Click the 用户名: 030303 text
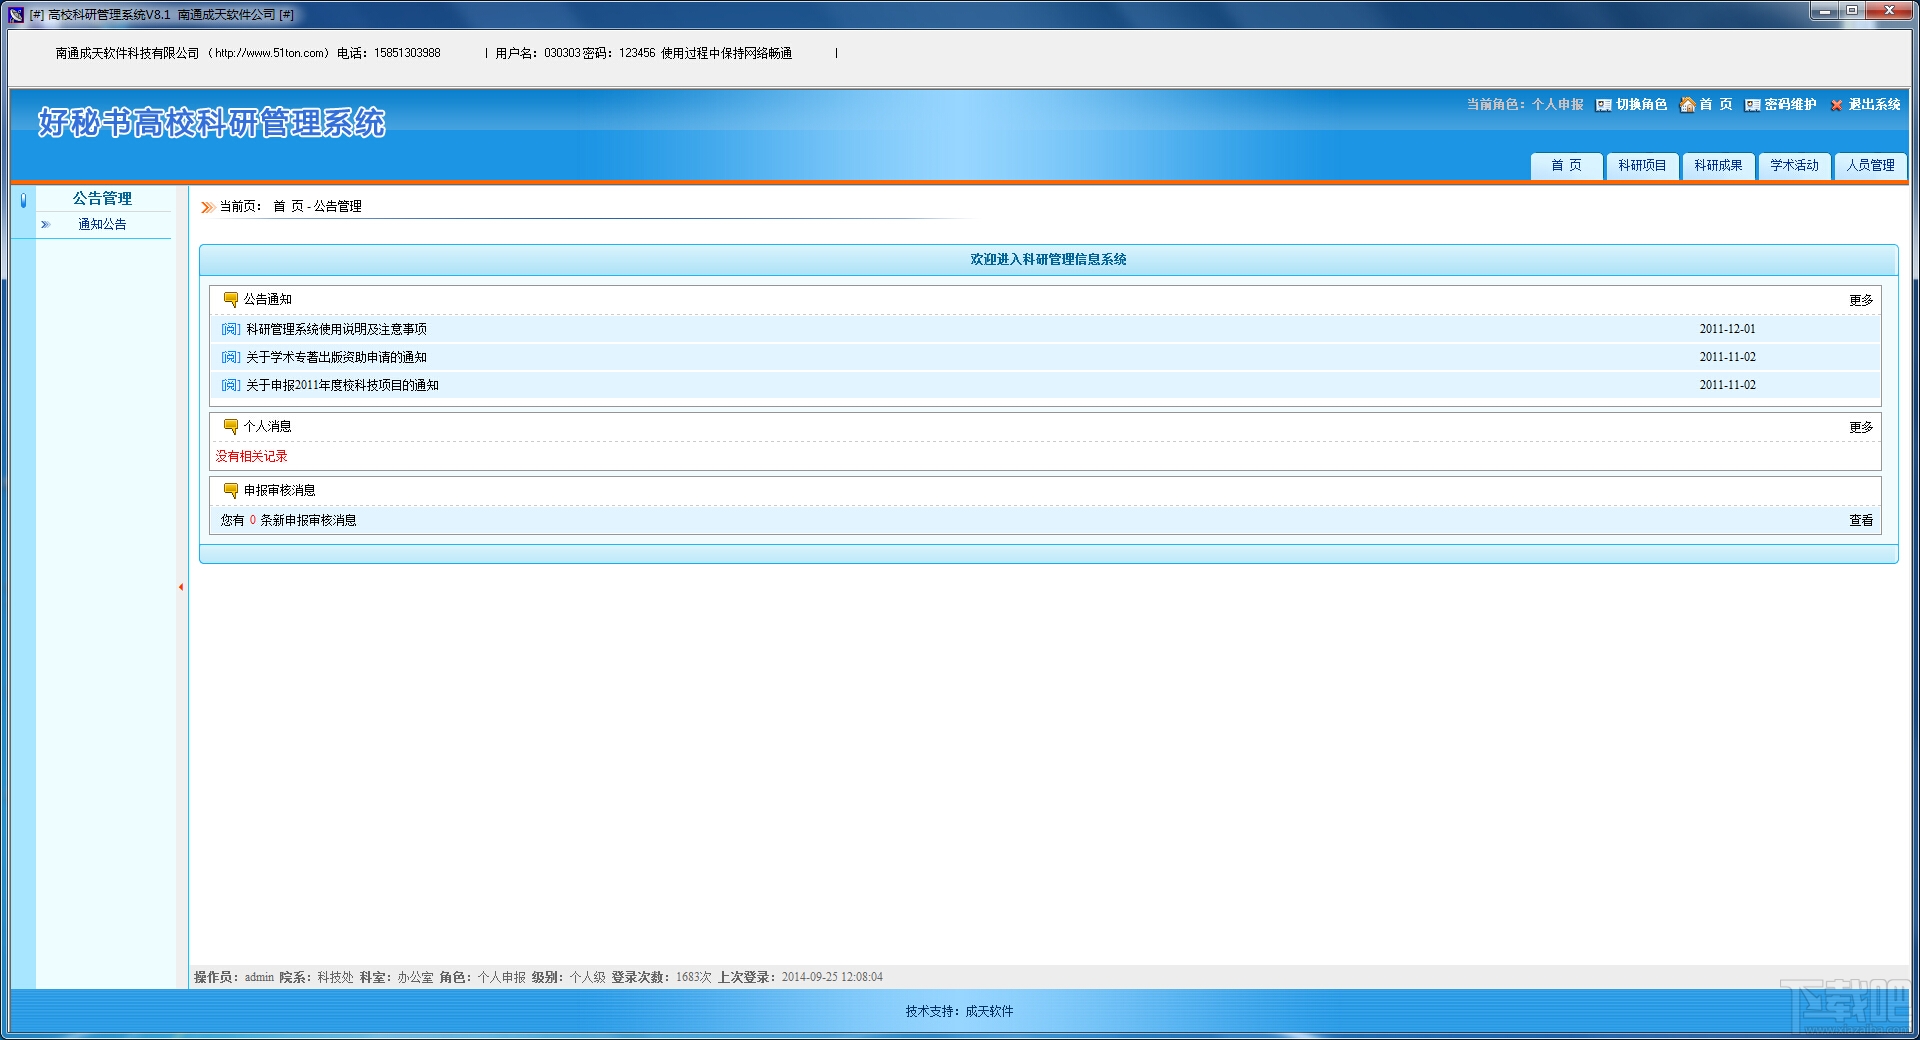The height and width of the screenshot is (1040, 1920). (x=538, y=53)
